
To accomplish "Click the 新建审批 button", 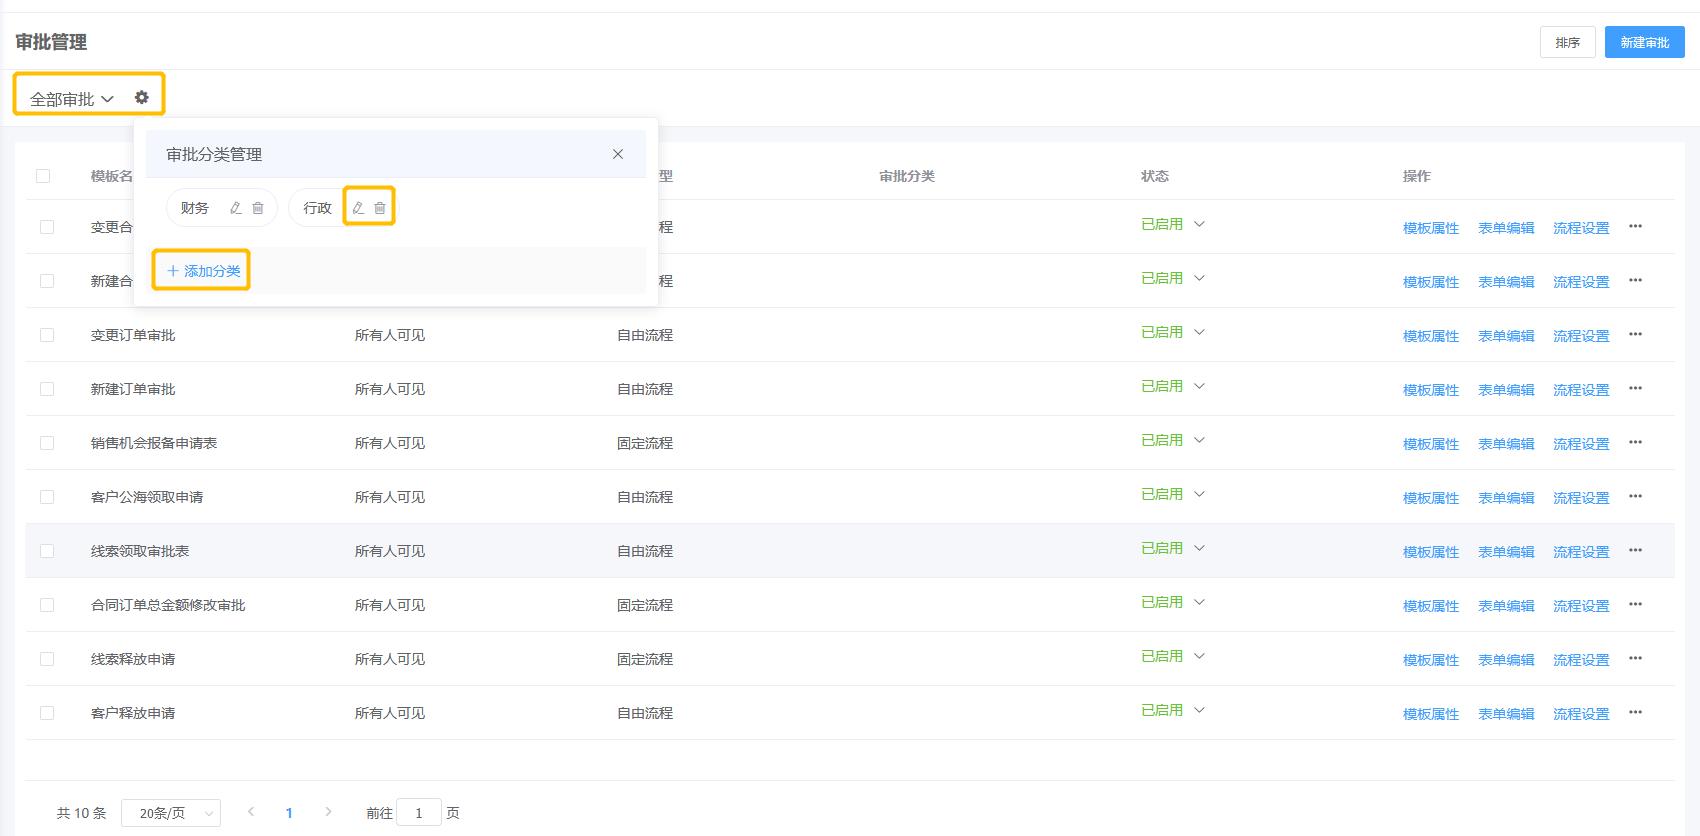I will click(x=1644, y=42).
